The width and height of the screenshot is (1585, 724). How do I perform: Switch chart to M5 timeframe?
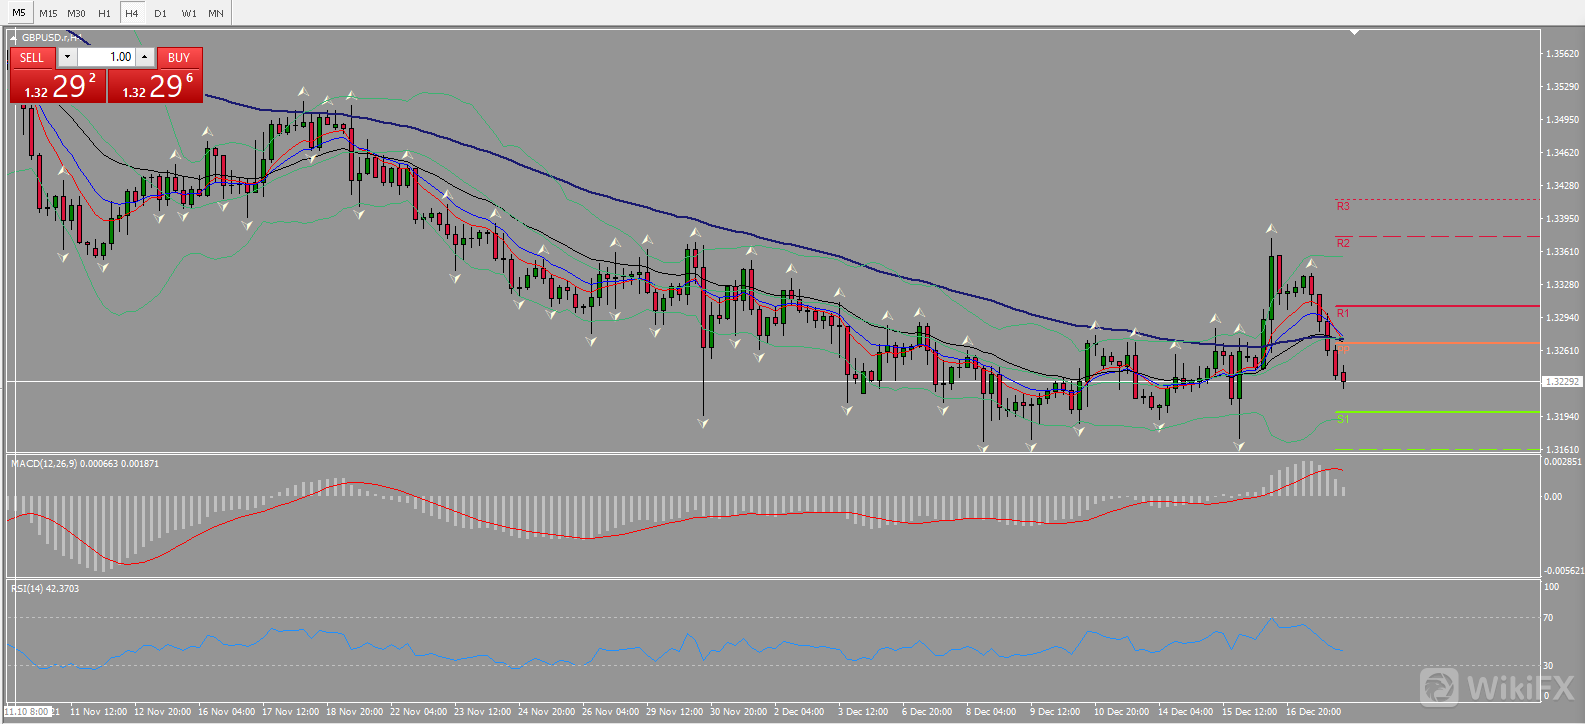(18, 13)
